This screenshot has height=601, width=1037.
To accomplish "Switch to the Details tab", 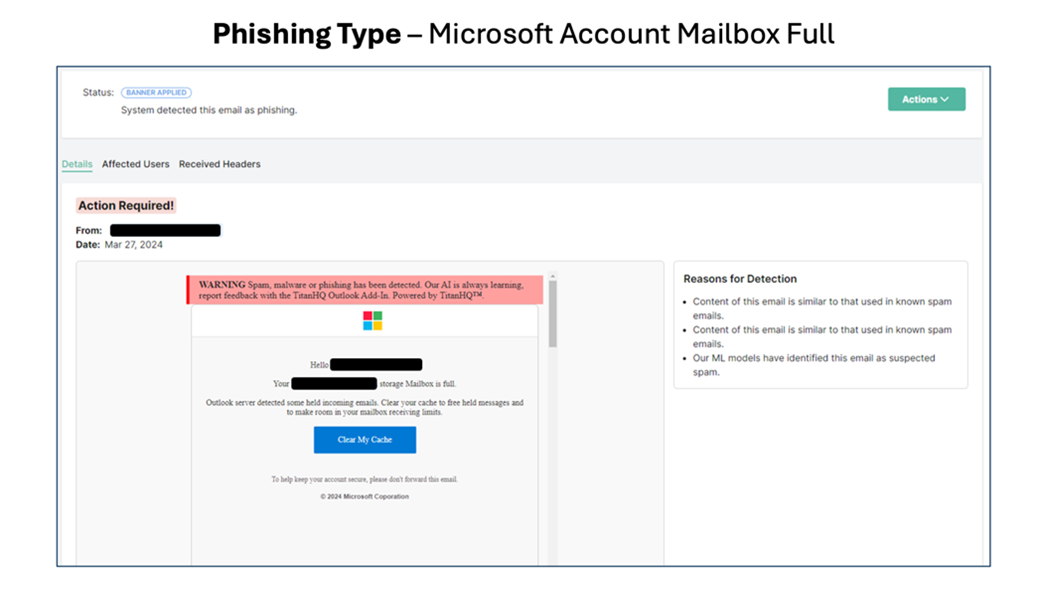I will click(77, 164).
